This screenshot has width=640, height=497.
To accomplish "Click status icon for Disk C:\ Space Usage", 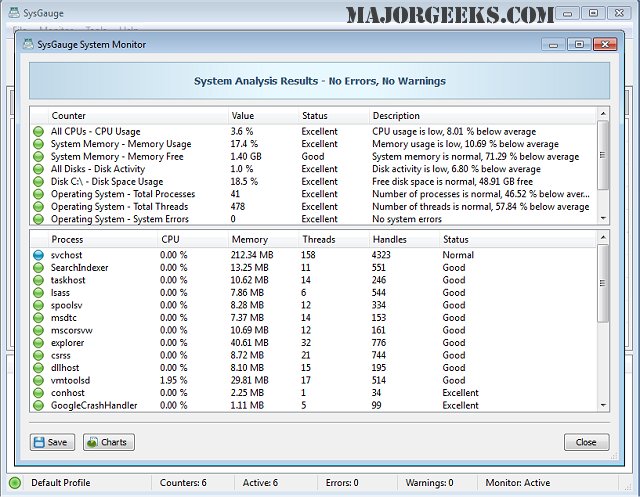I will [x=38, y=182].
